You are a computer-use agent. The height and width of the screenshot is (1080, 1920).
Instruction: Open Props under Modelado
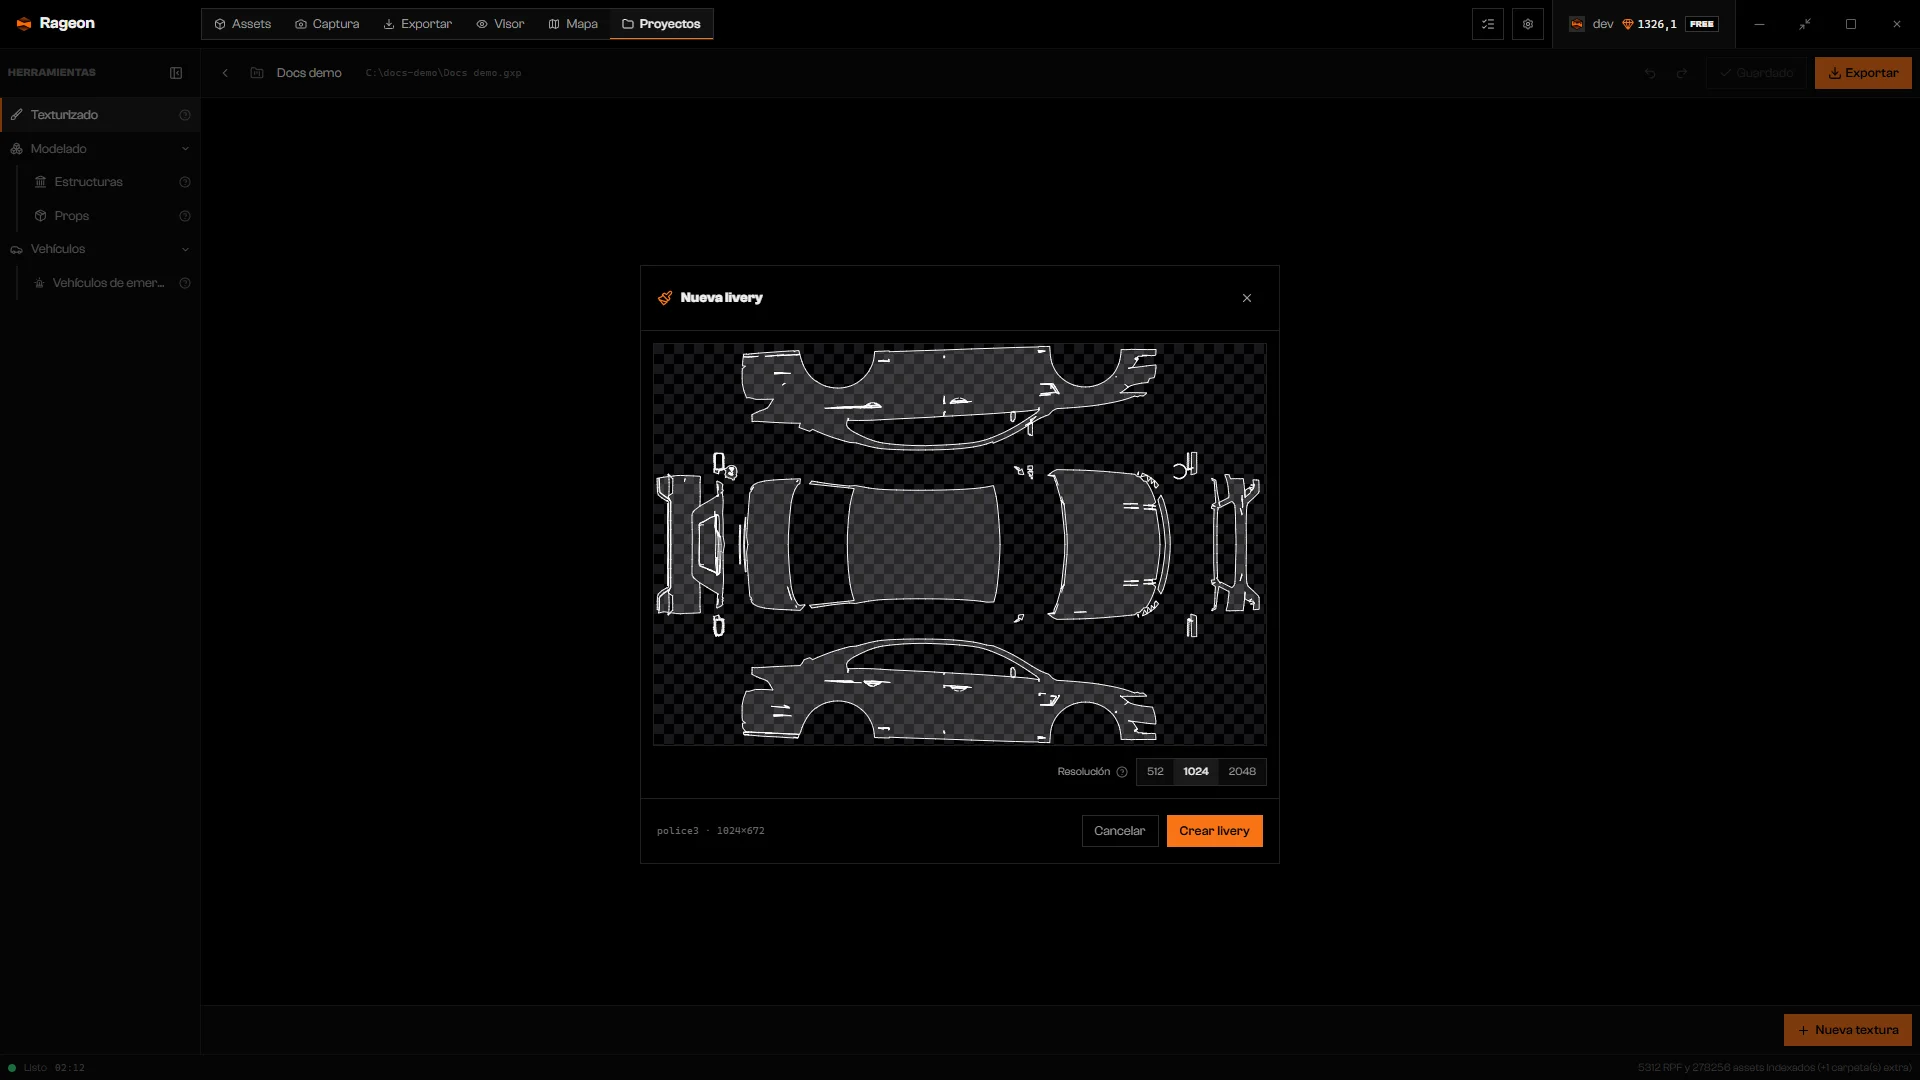pyautogui.click(x=110, y=216)
